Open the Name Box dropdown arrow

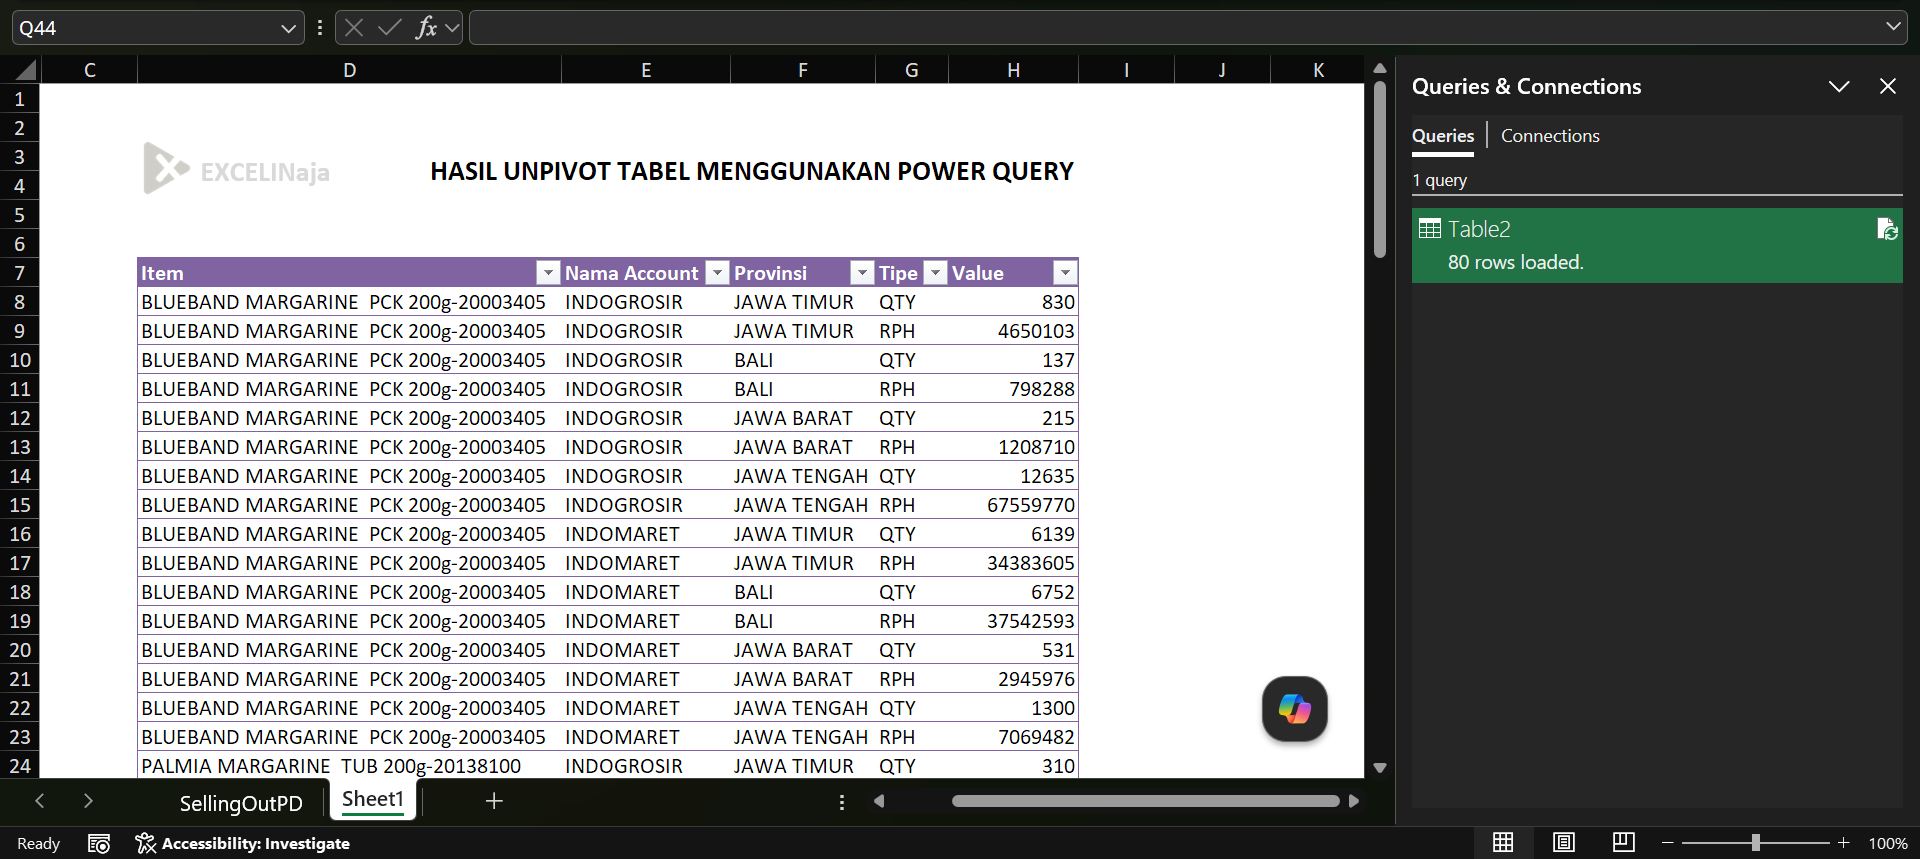click(288, 28)
